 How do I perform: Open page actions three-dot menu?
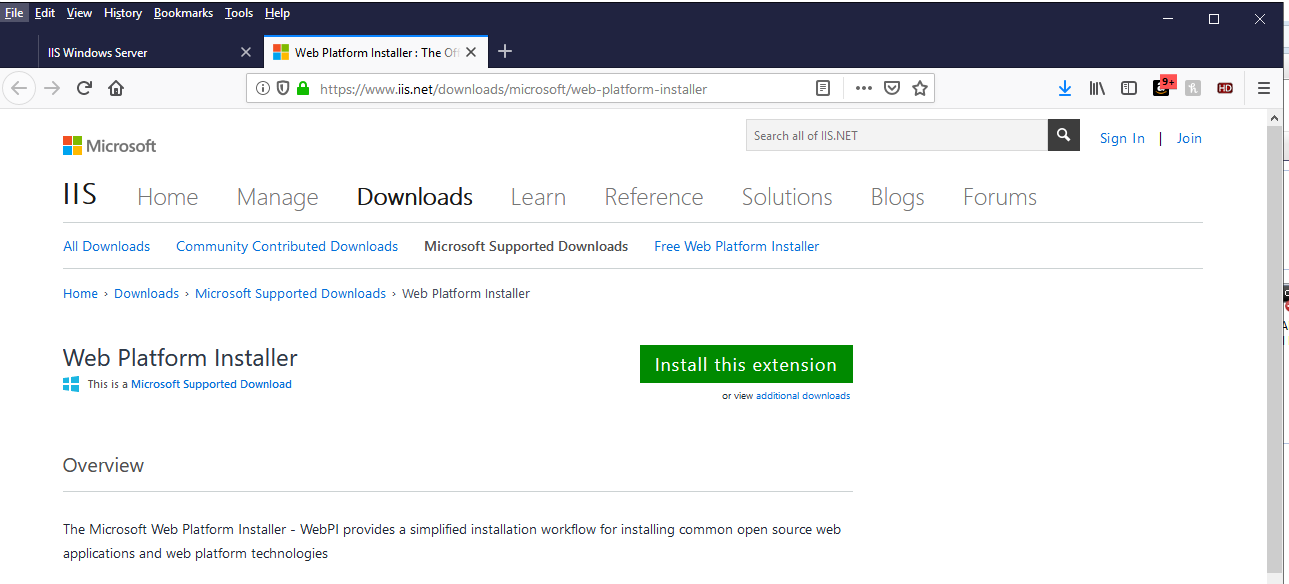[864, 88]
